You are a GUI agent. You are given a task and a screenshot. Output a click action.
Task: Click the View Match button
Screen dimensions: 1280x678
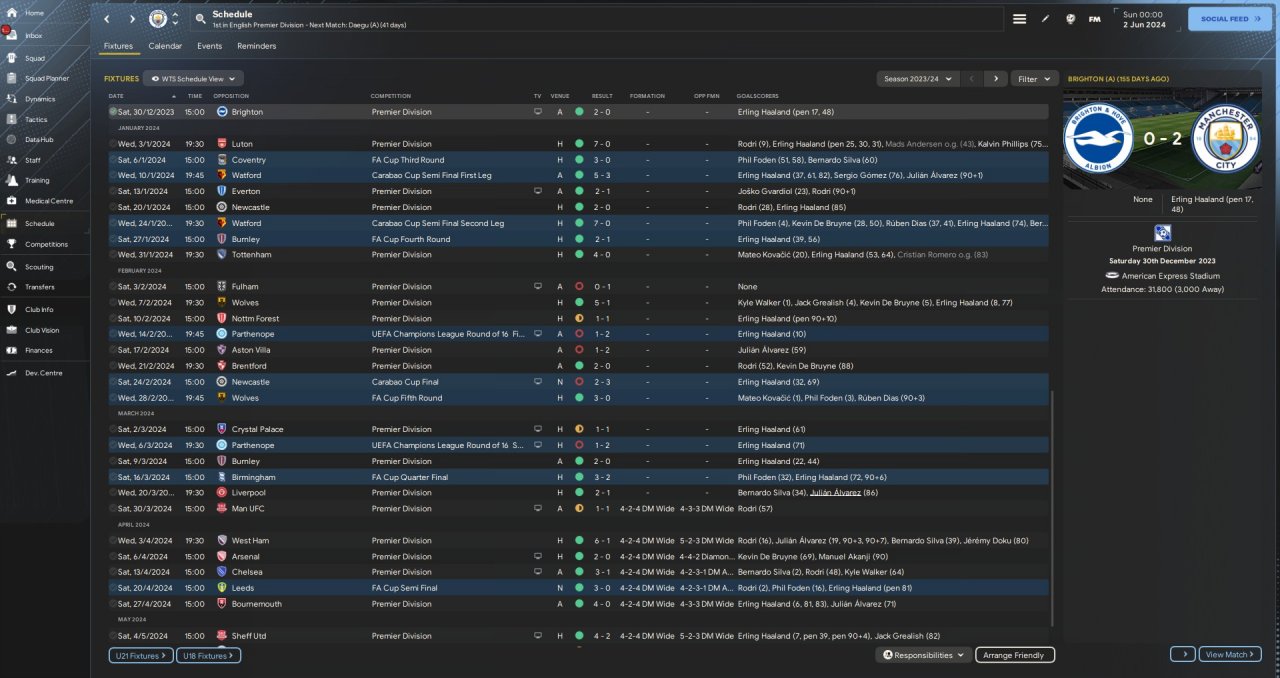coord(1229,654)
